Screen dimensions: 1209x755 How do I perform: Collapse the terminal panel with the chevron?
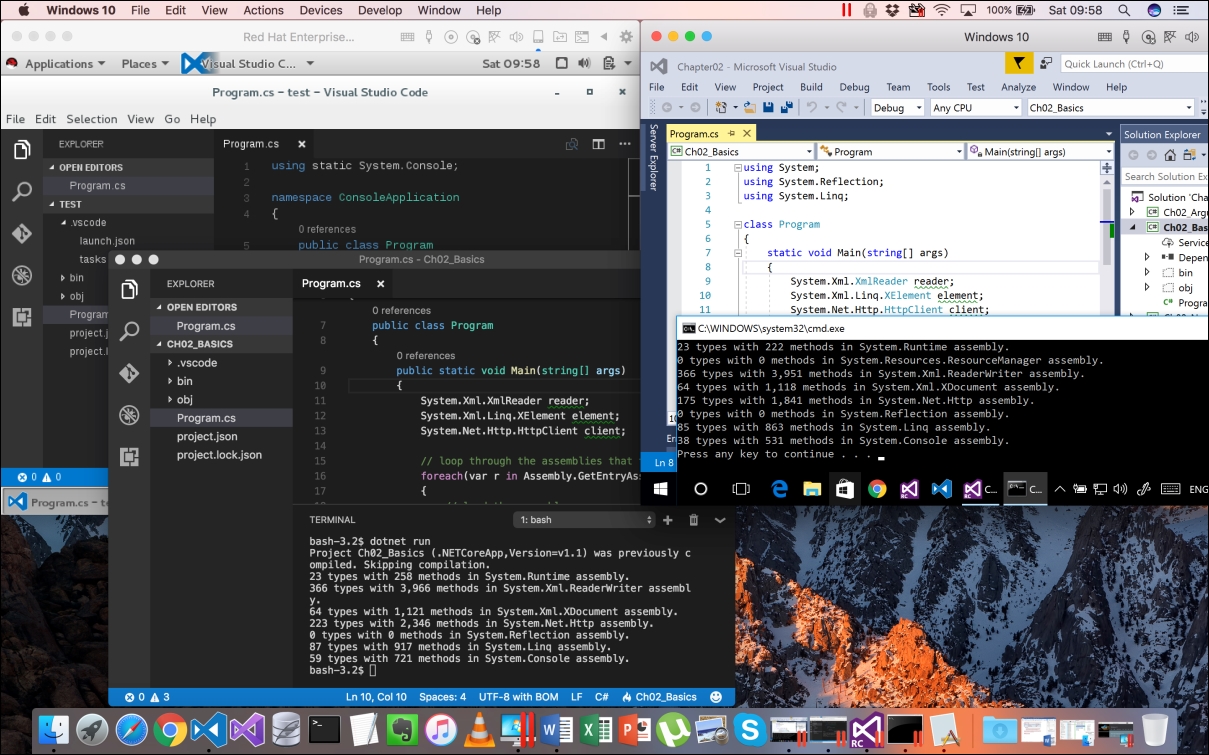pos(720,520)
